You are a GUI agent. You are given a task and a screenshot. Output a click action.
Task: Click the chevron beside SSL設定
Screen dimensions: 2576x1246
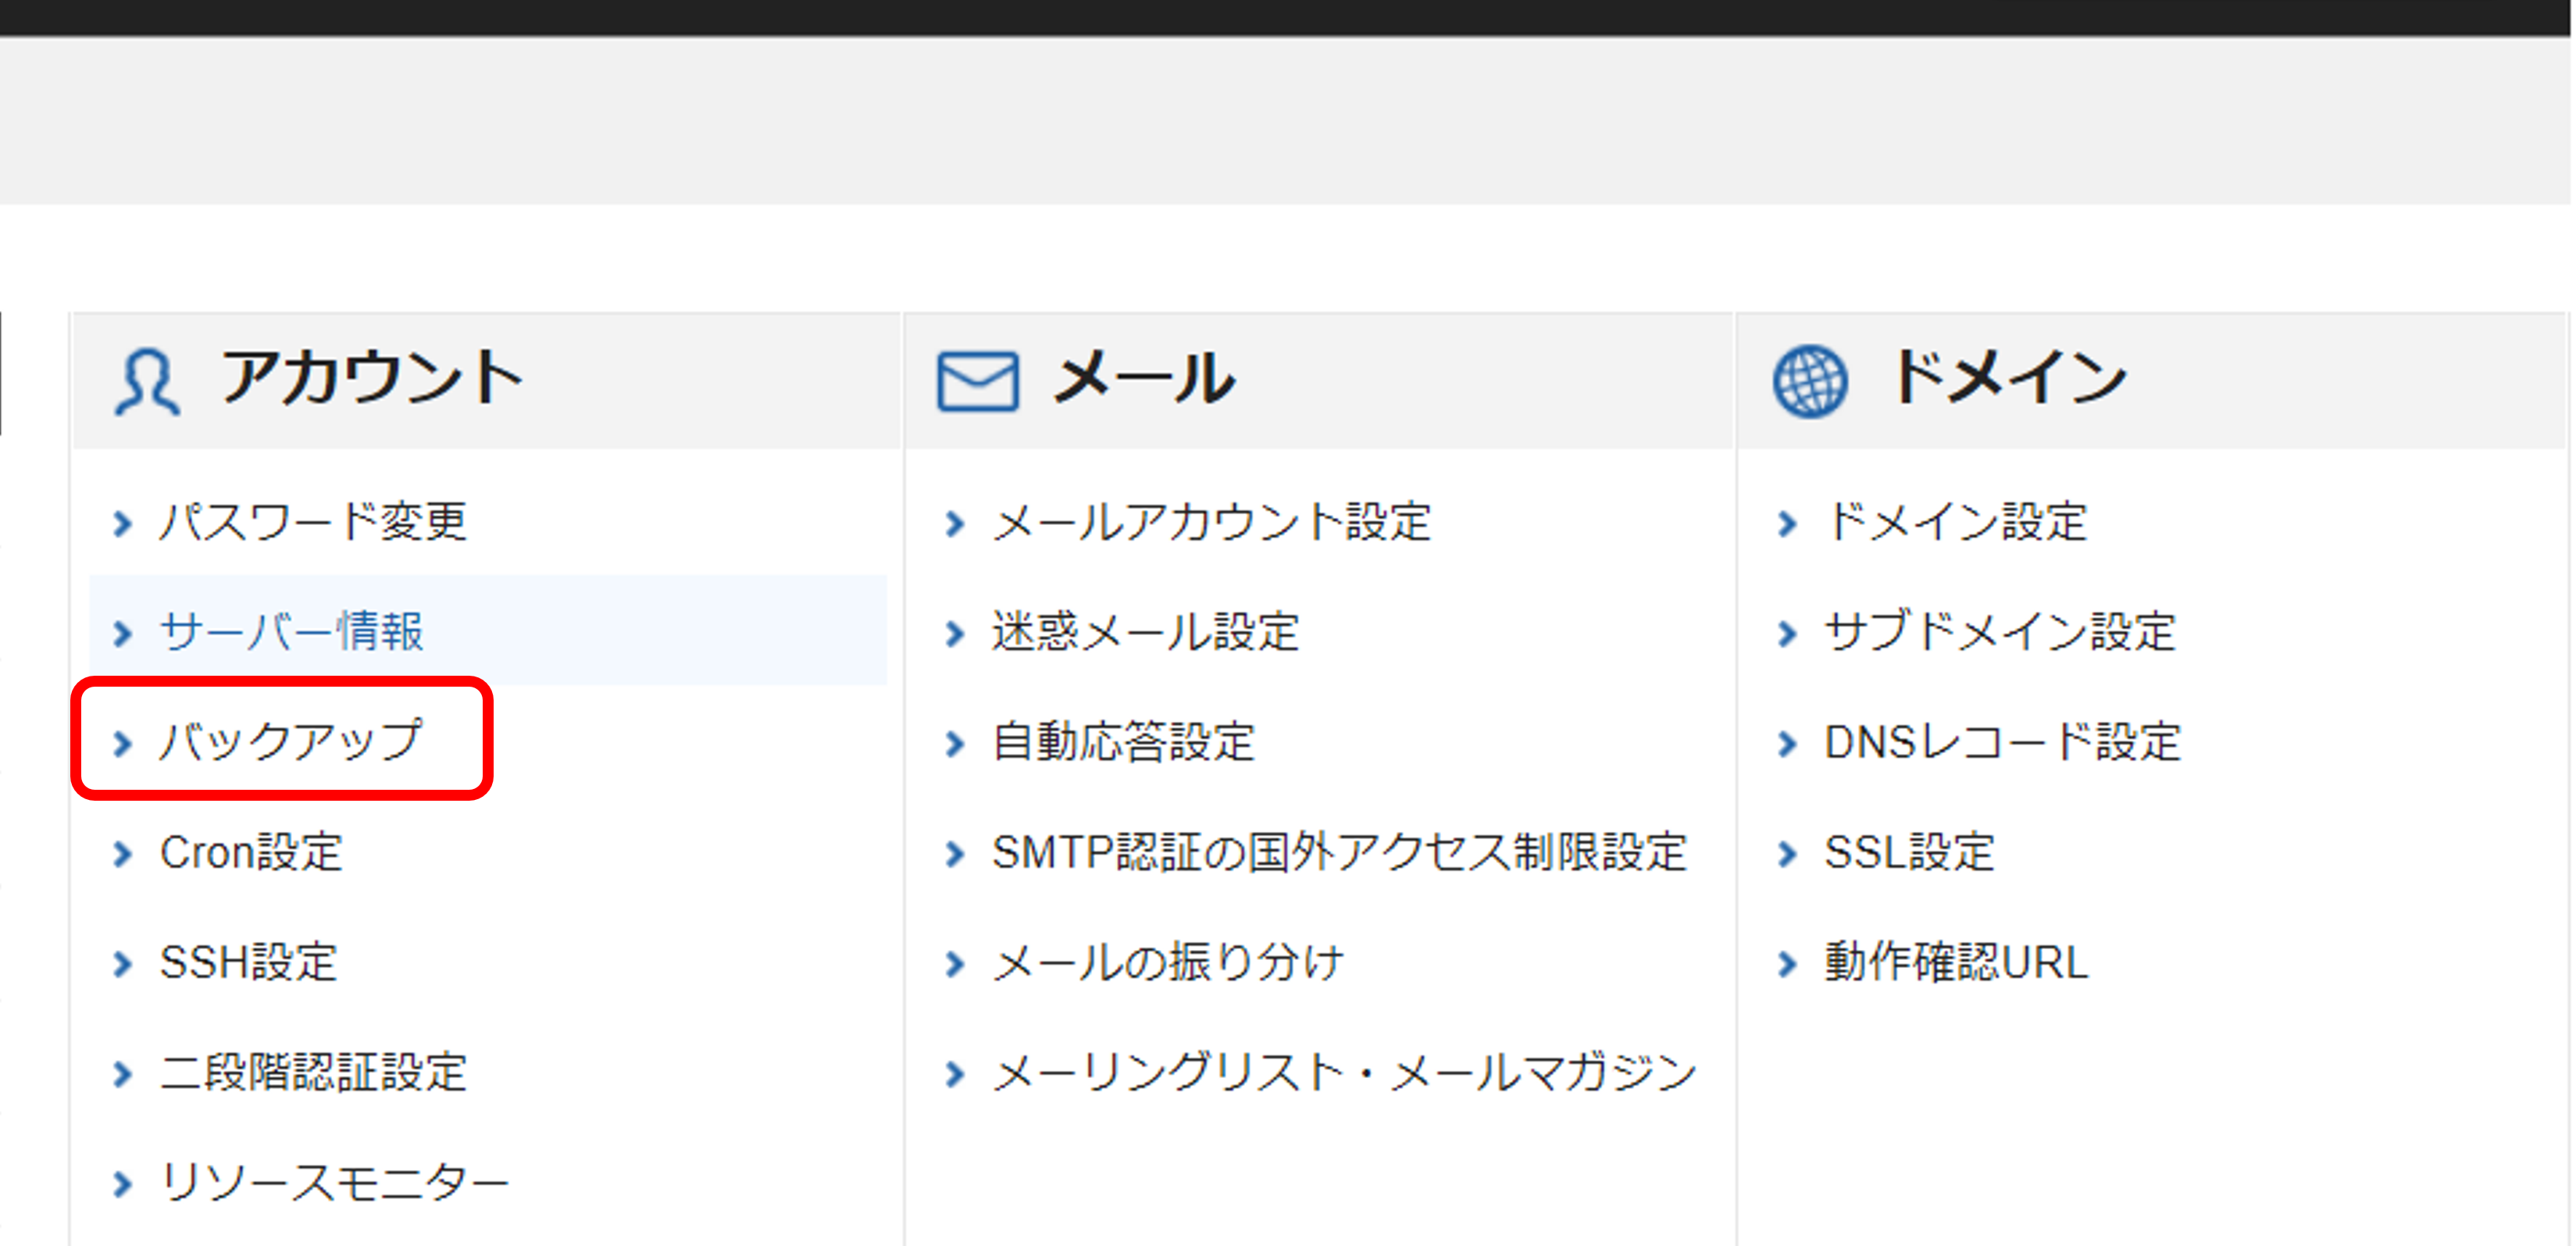(1787, 854)
